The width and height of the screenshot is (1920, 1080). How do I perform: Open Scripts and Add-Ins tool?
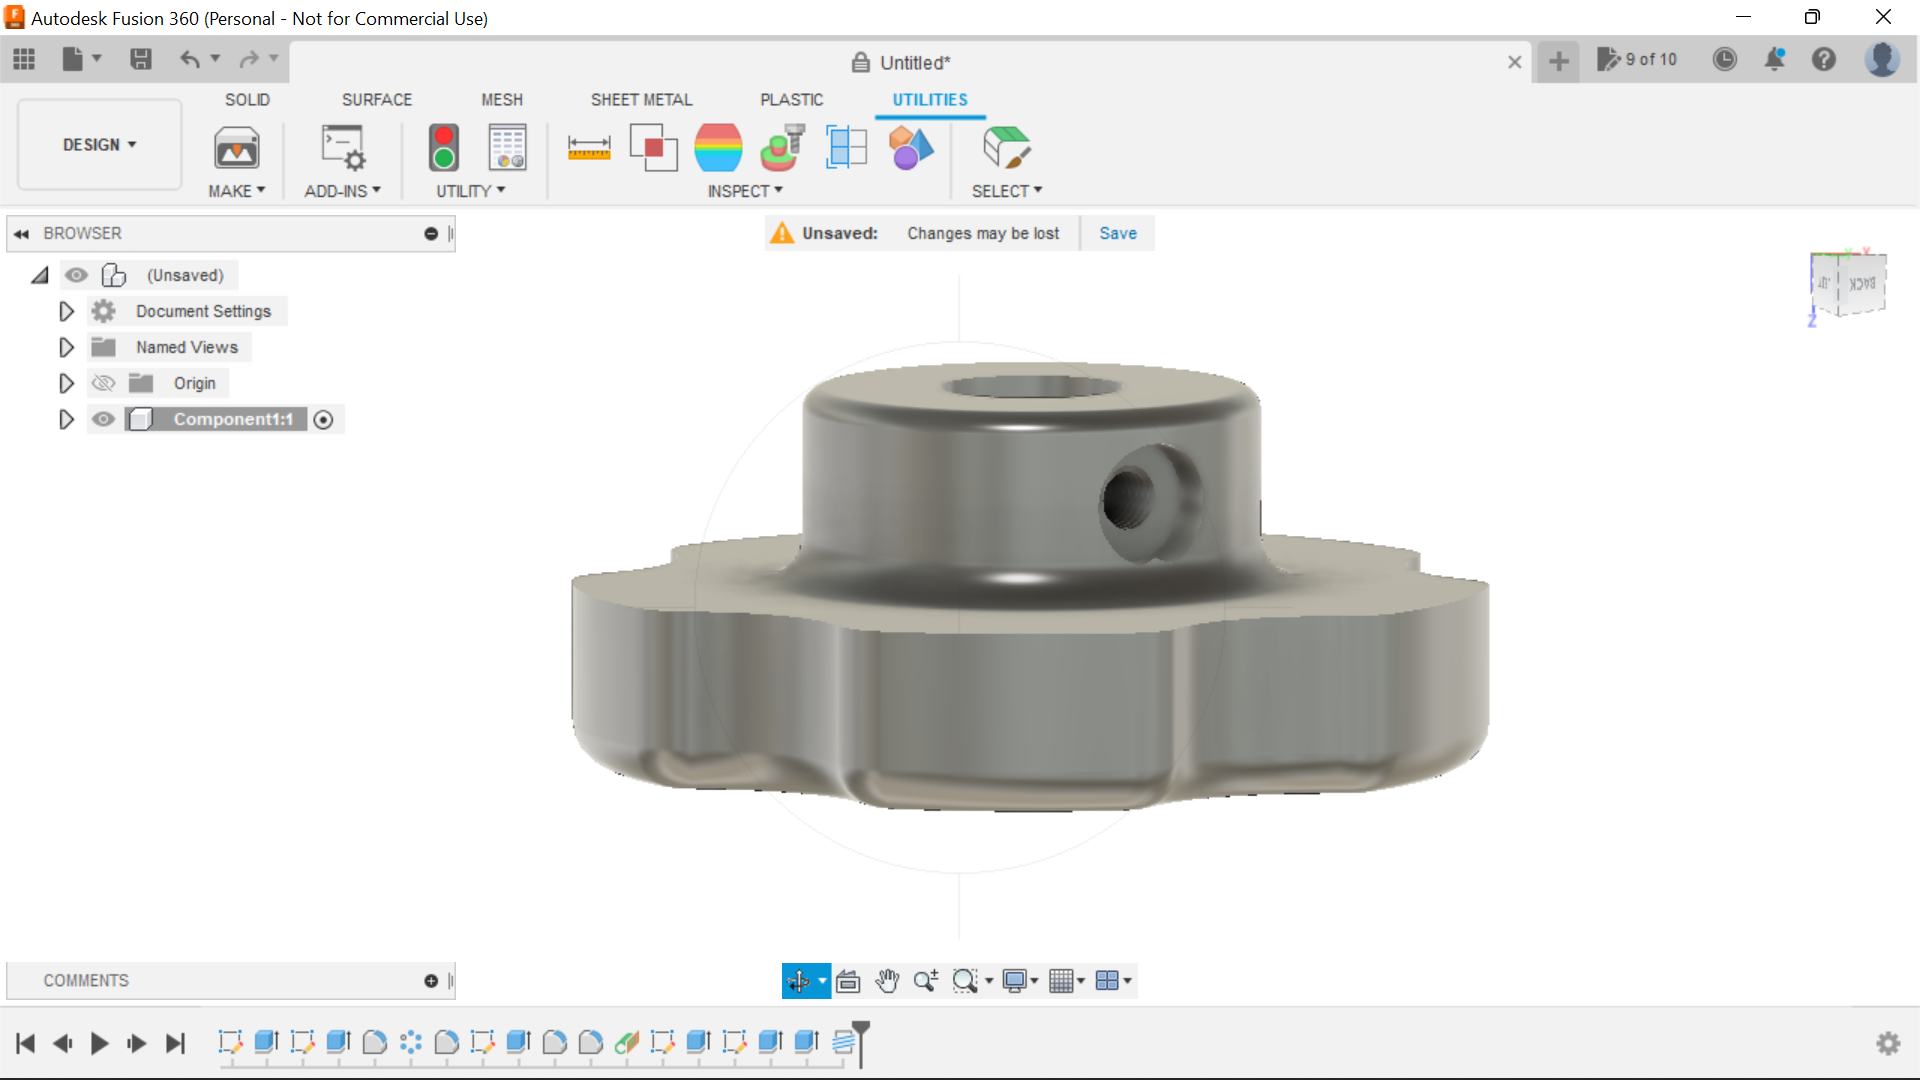[343, 148]
